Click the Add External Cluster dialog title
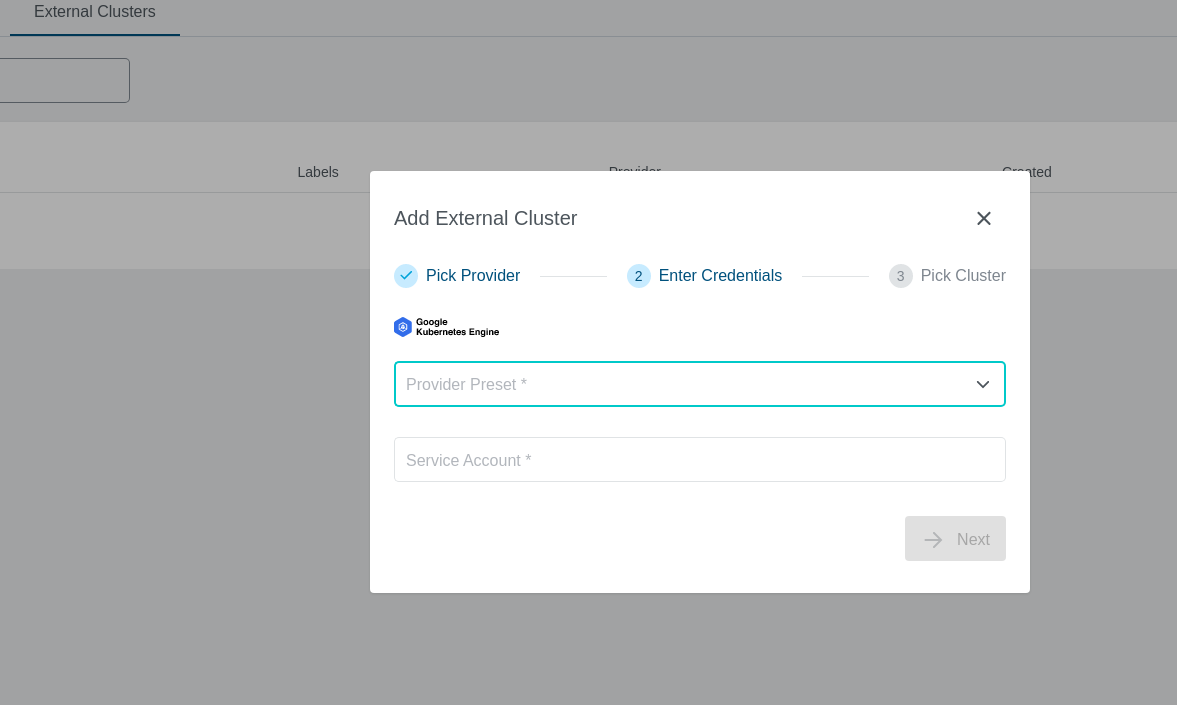Image resolution: width=1177 pixels, height=705 pixels. tap(485, 218)
